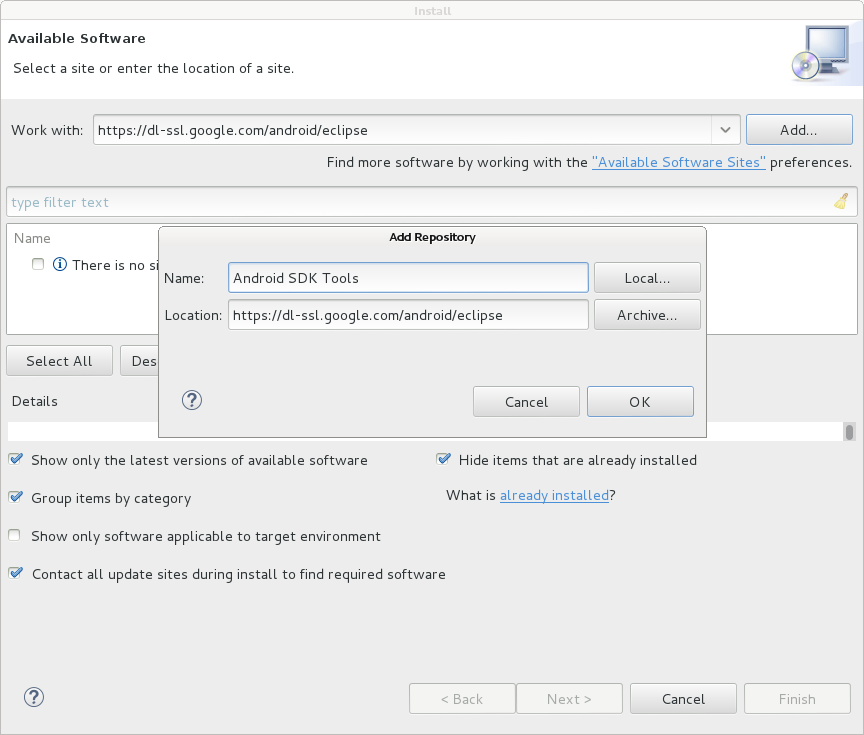Focus the repository Name field
864x735 pixels.
408,278
